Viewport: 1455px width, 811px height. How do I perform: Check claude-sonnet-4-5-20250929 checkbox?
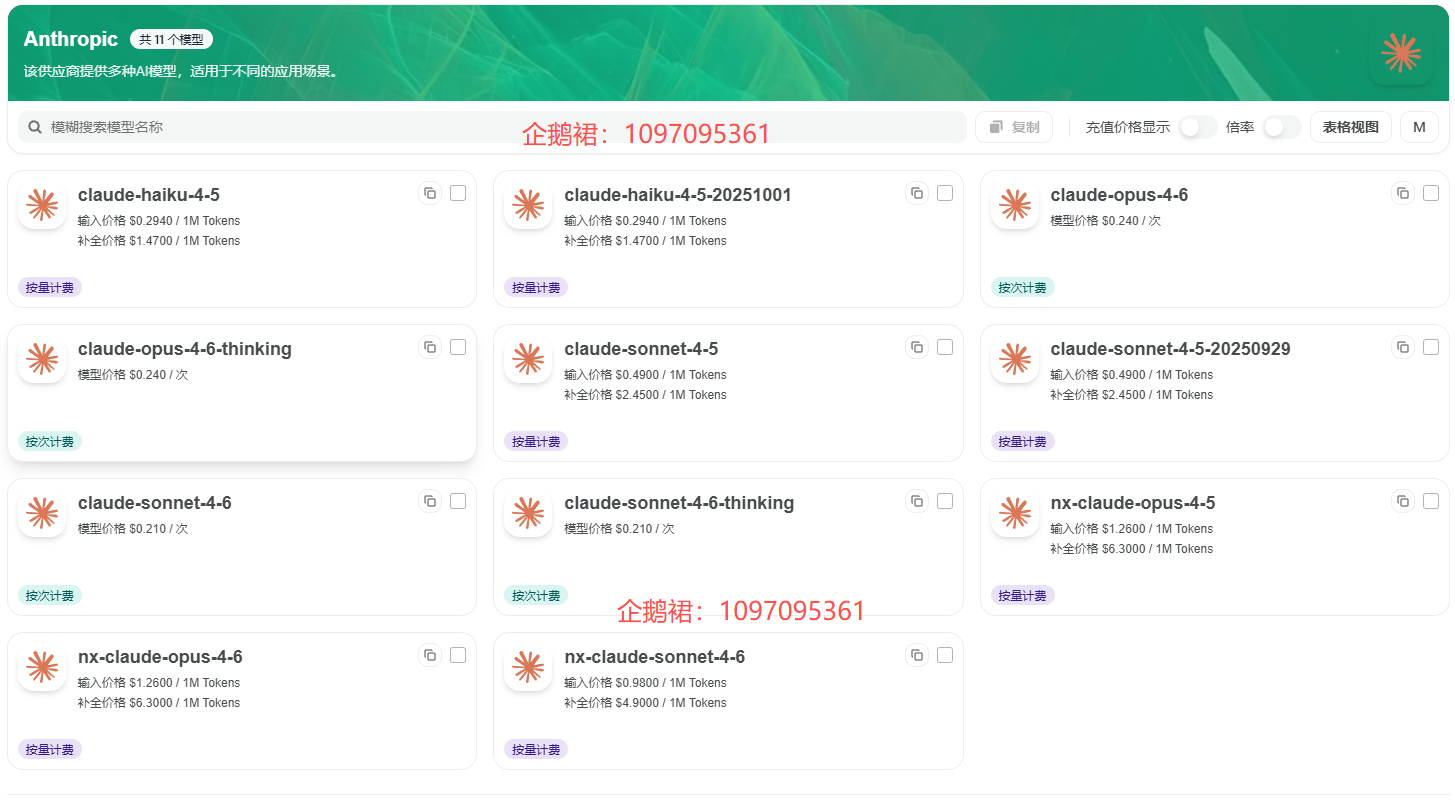[x=1431, y=347]
